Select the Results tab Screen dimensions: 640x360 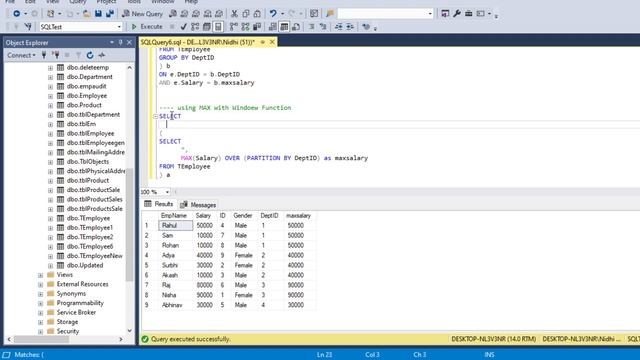tap(159, 204)
